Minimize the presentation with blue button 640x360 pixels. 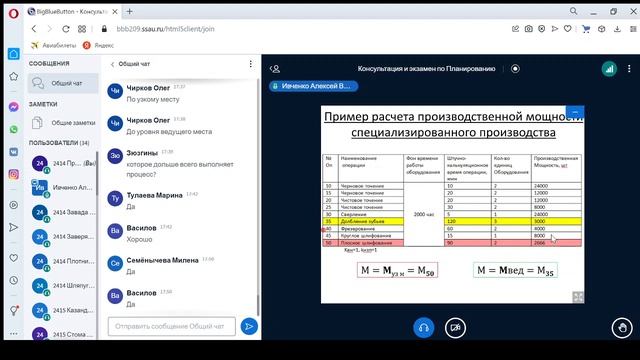pyautogui.click(x=575, y=112)
